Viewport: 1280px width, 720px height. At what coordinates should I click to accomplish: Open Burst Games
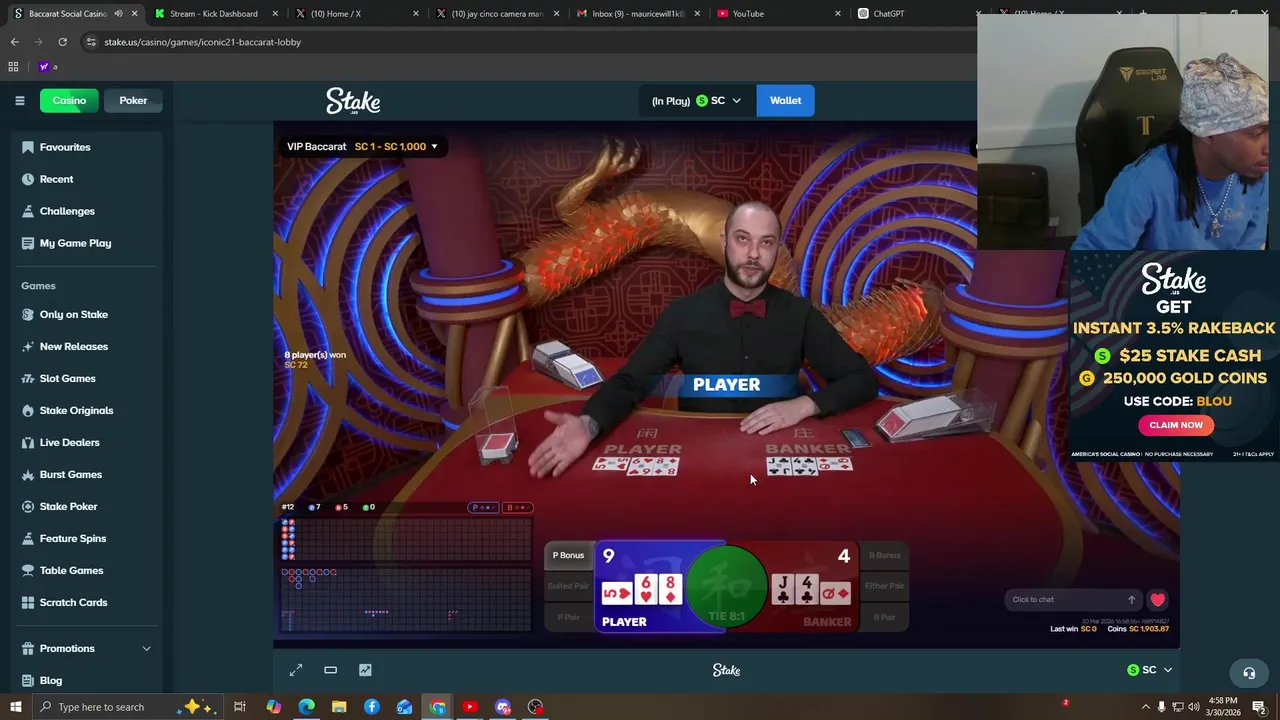pos(70,474)
